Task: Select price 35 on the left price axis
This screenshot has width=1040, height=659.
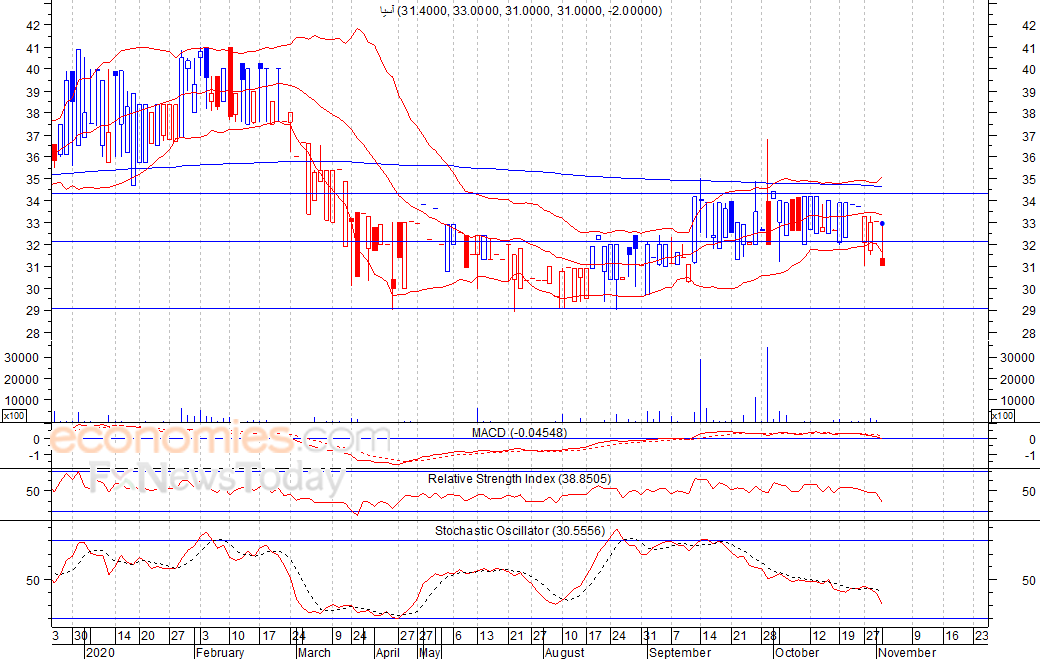Action: (33, 179)
